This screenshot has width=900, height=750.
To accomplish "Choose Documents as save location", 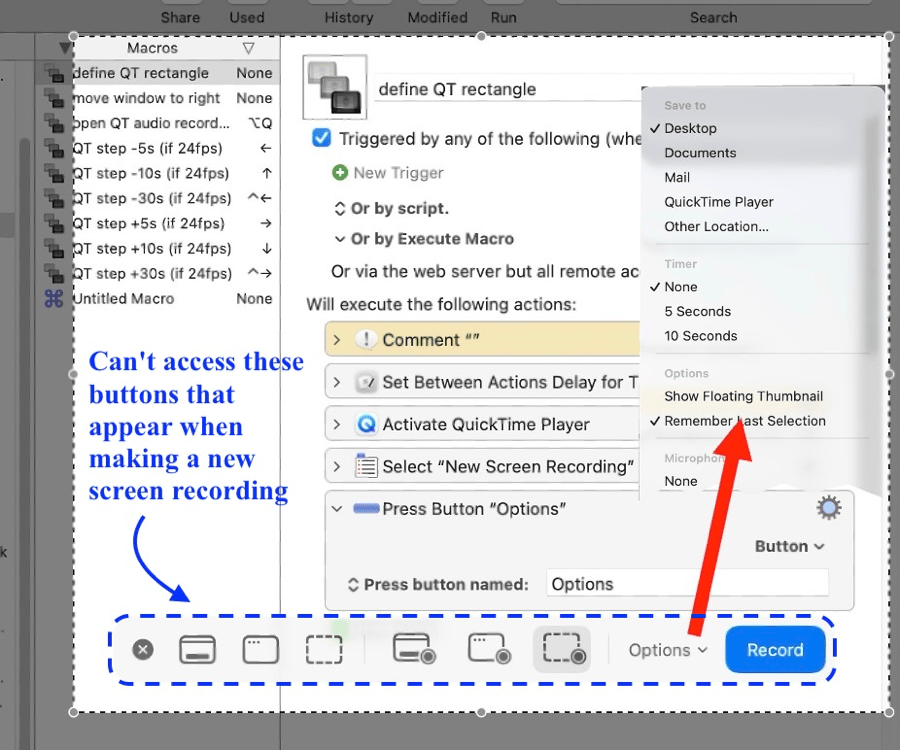I will coord(700,153).
